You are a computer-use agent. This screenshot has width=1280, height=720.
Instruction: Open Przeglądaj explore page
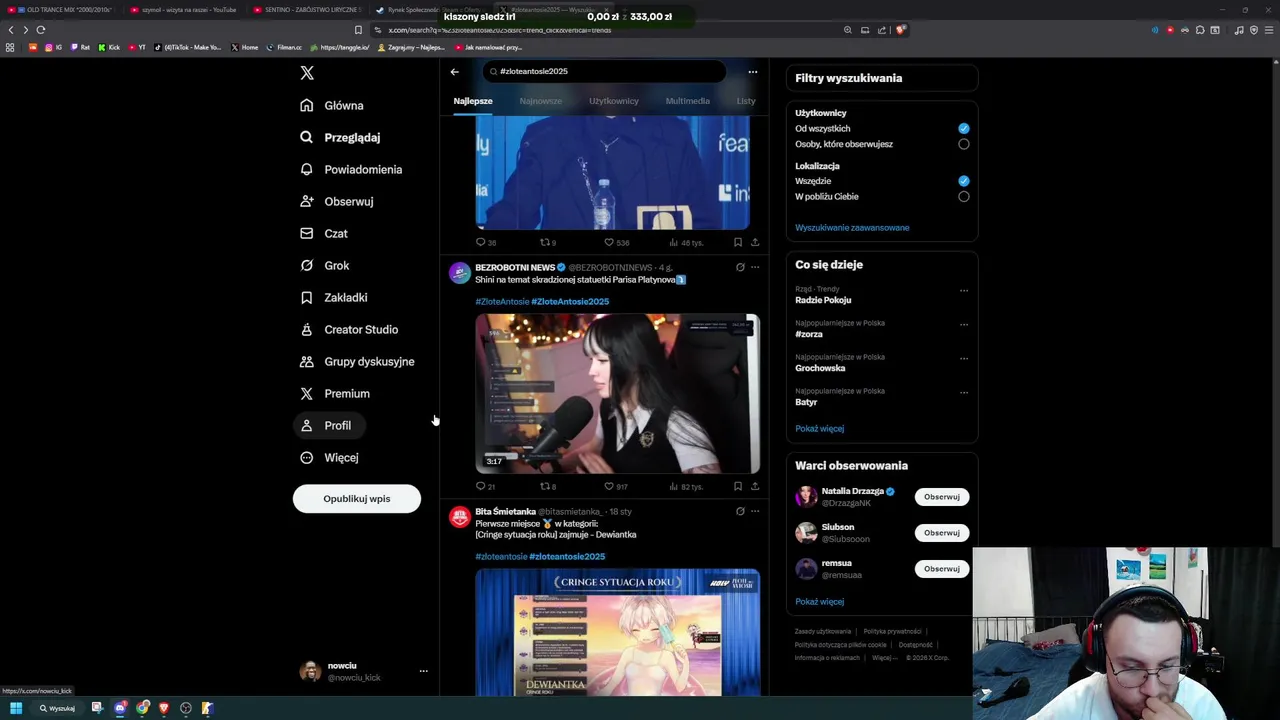(340, 137)
